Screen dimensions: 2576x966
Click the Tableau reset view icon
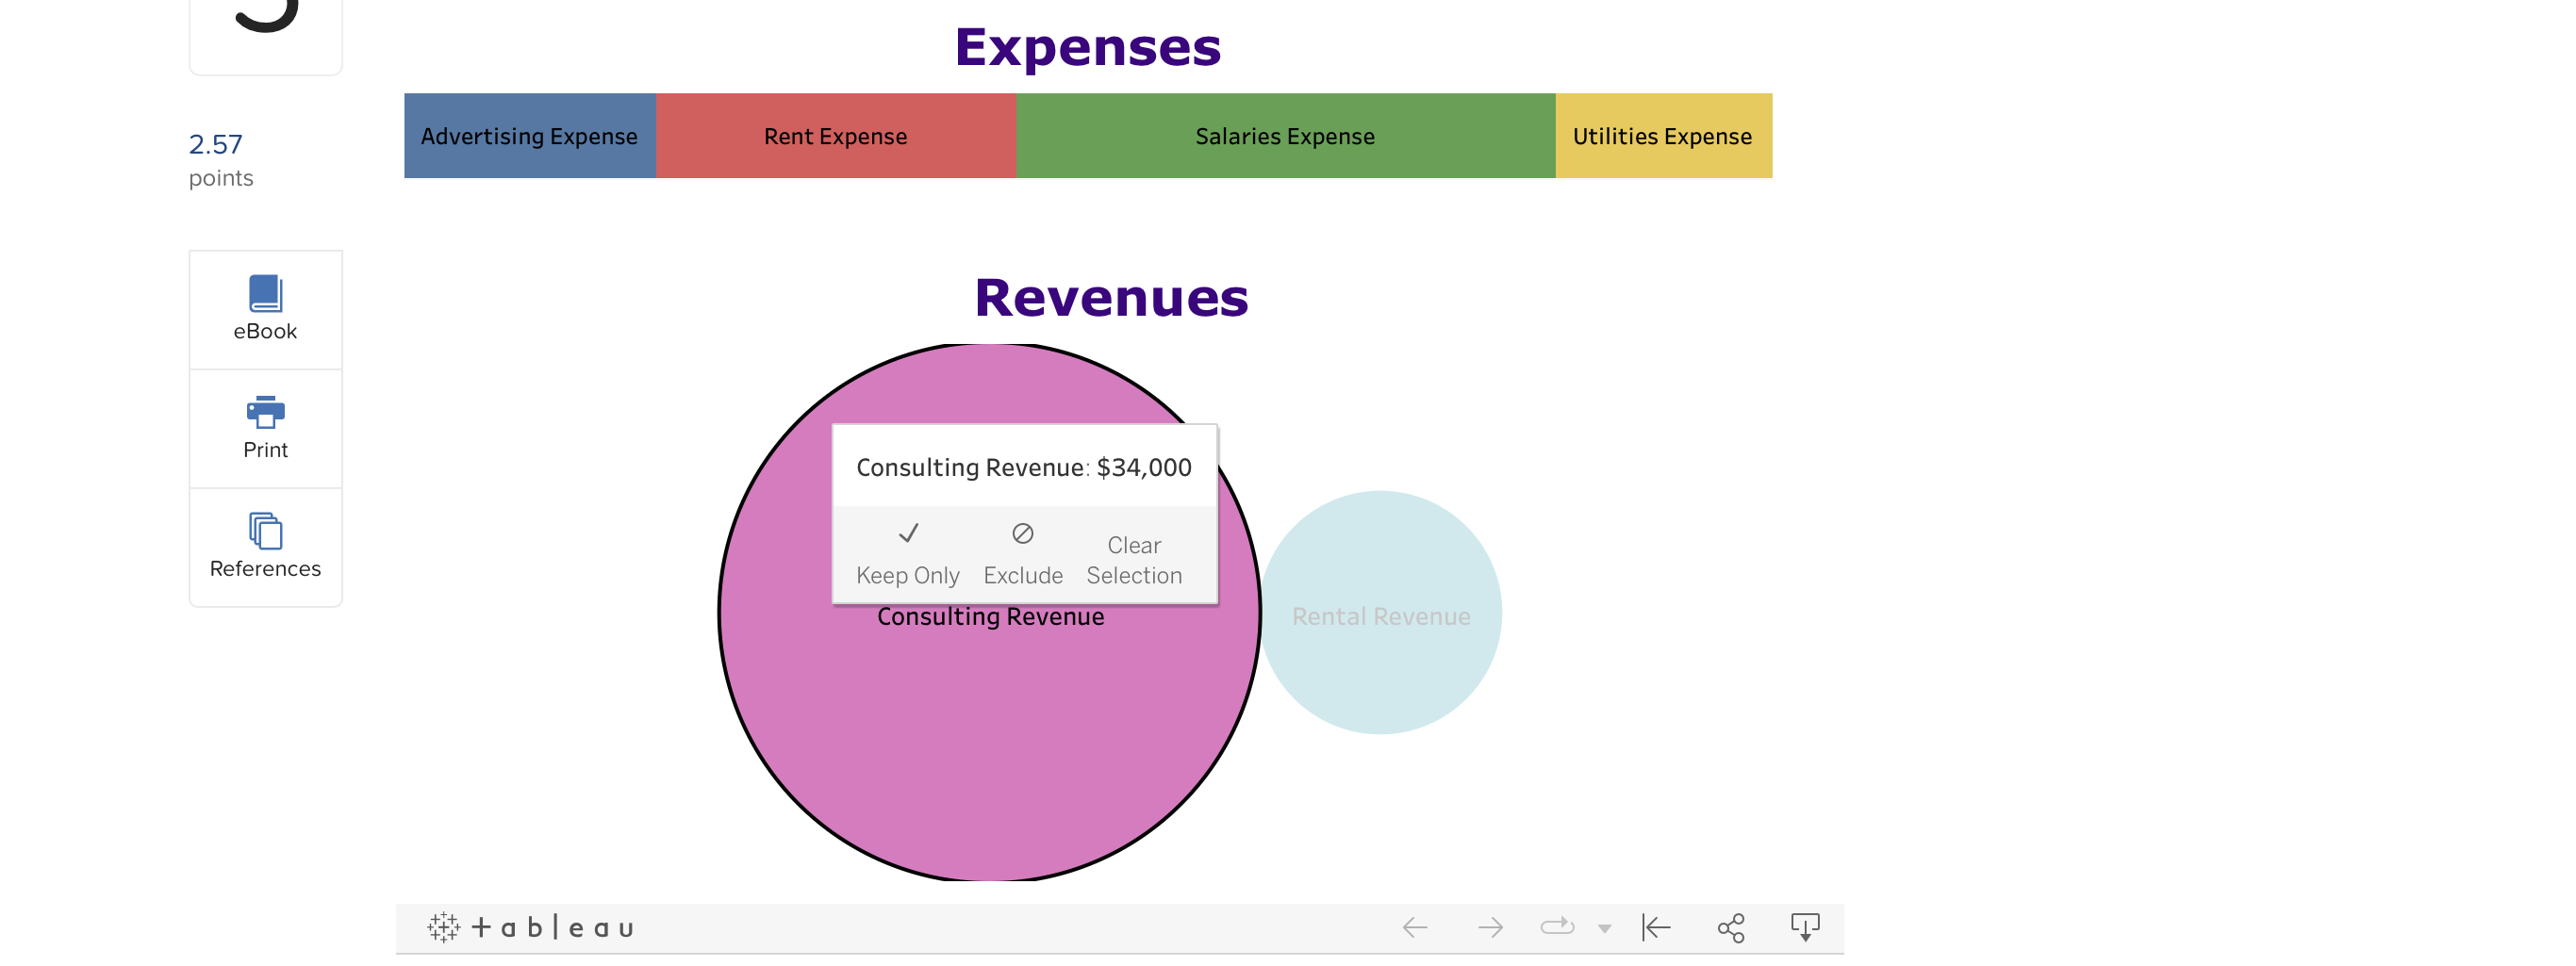pos(1656,927)
